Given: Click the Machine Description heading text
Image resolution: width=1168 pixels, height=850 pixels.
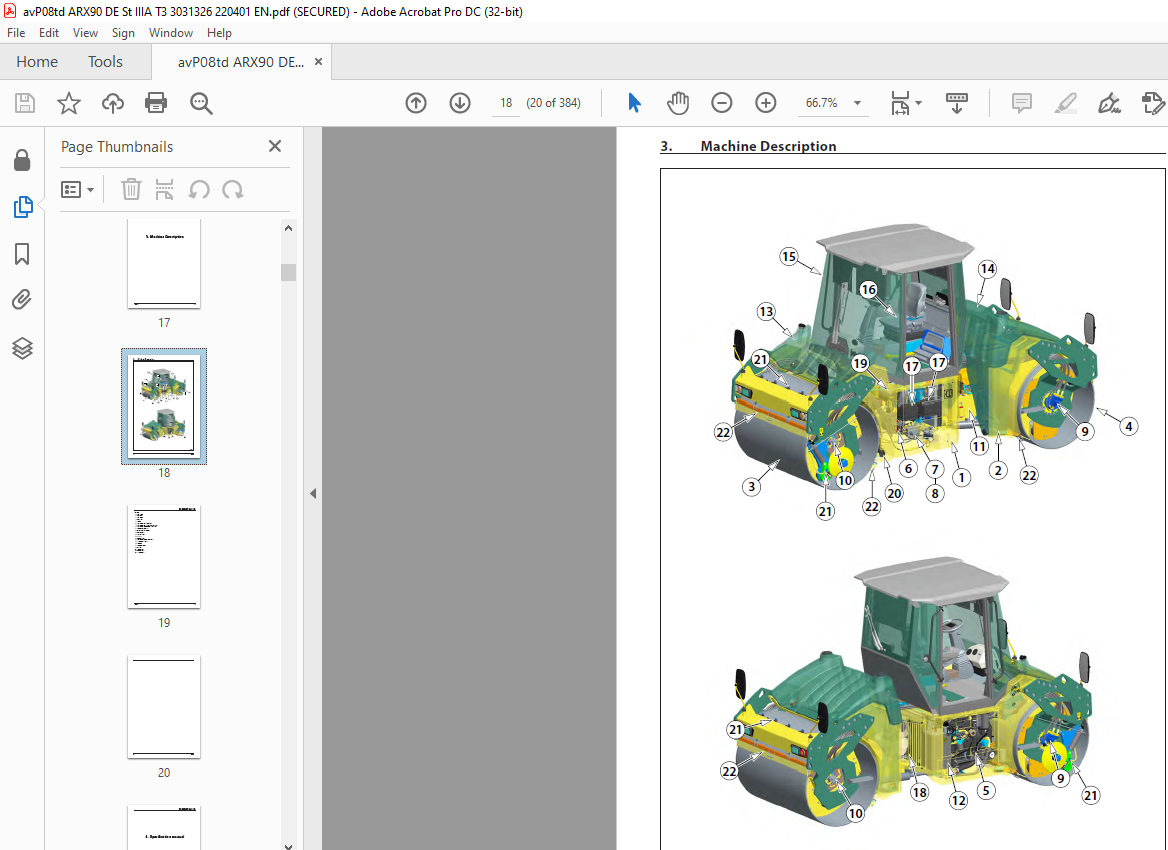Looking at the screenshot, I should pyautogui.click(x=768, y=146).
